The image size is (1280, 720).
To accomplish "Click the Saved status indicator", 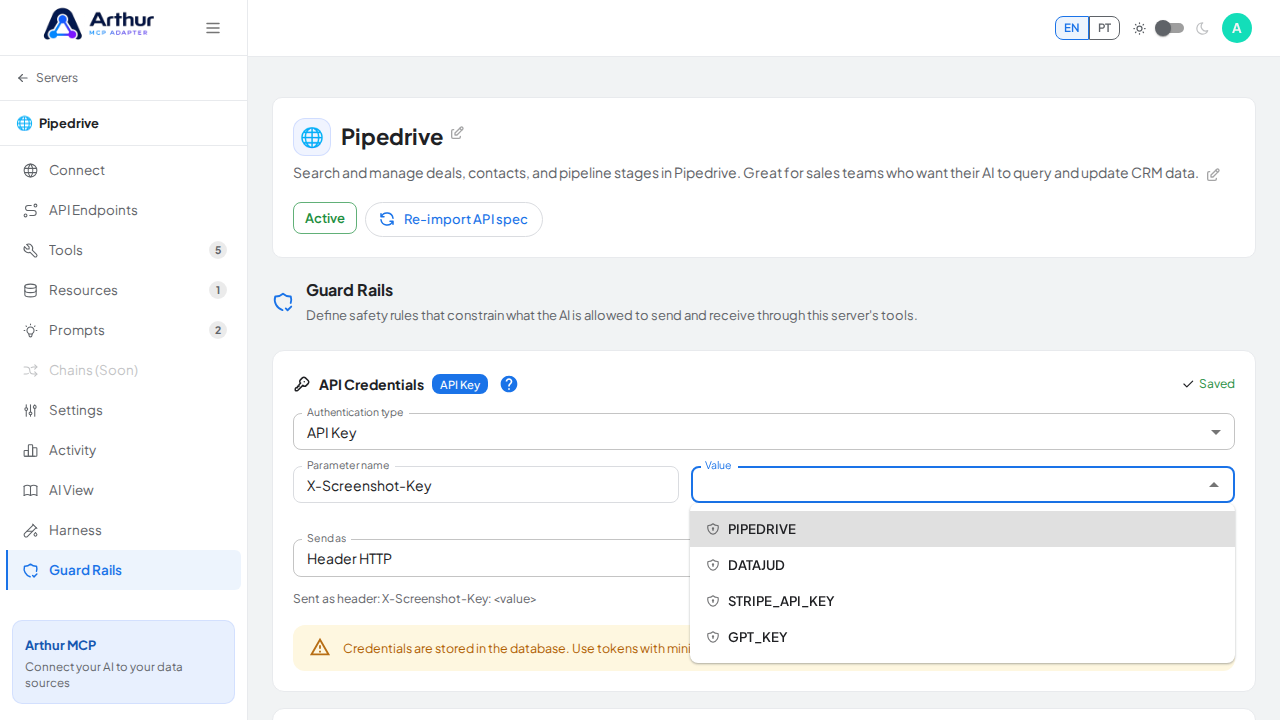I will click(1208, 384).
